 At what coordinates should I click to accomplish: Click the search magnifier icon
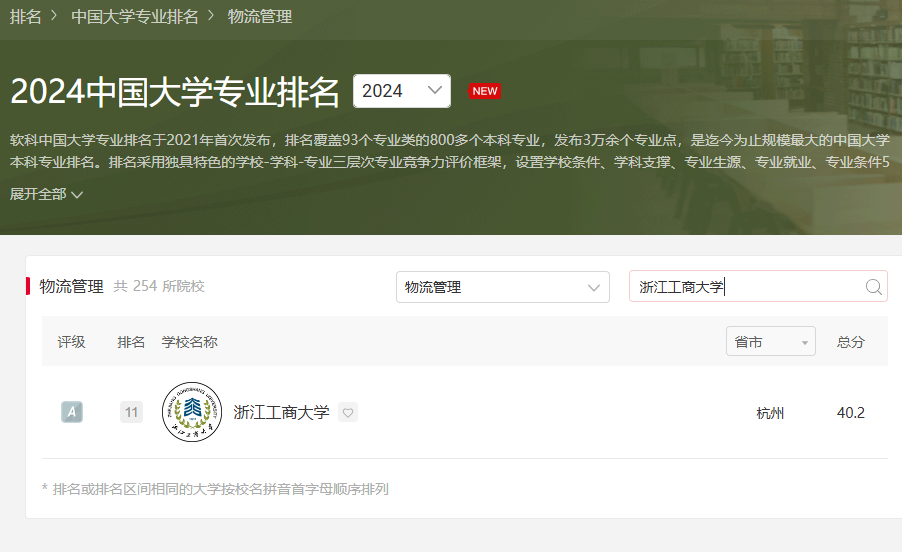point(873,287)
